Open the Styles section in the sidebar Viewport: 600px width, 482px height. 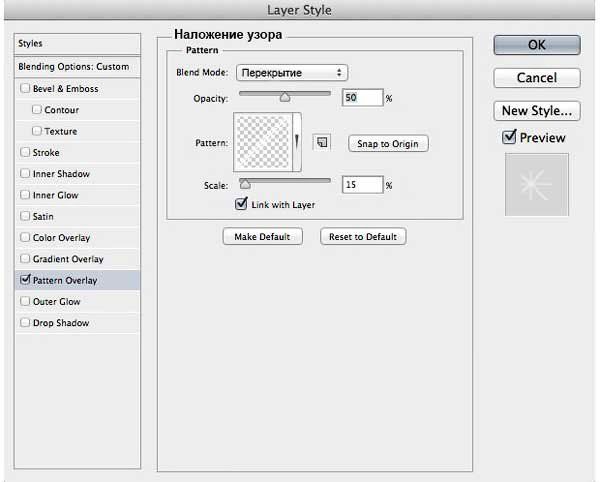[x=73, y=44]
